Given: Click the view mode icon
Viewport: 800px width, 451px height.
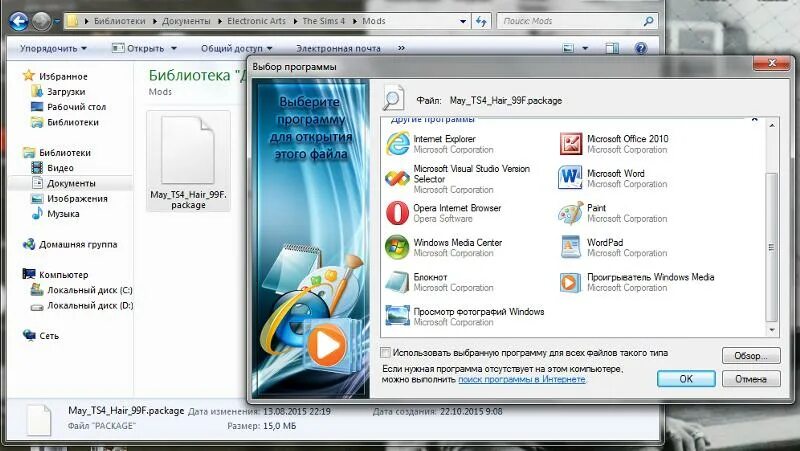Looking at the screenshot, I should tap(568, 48).
